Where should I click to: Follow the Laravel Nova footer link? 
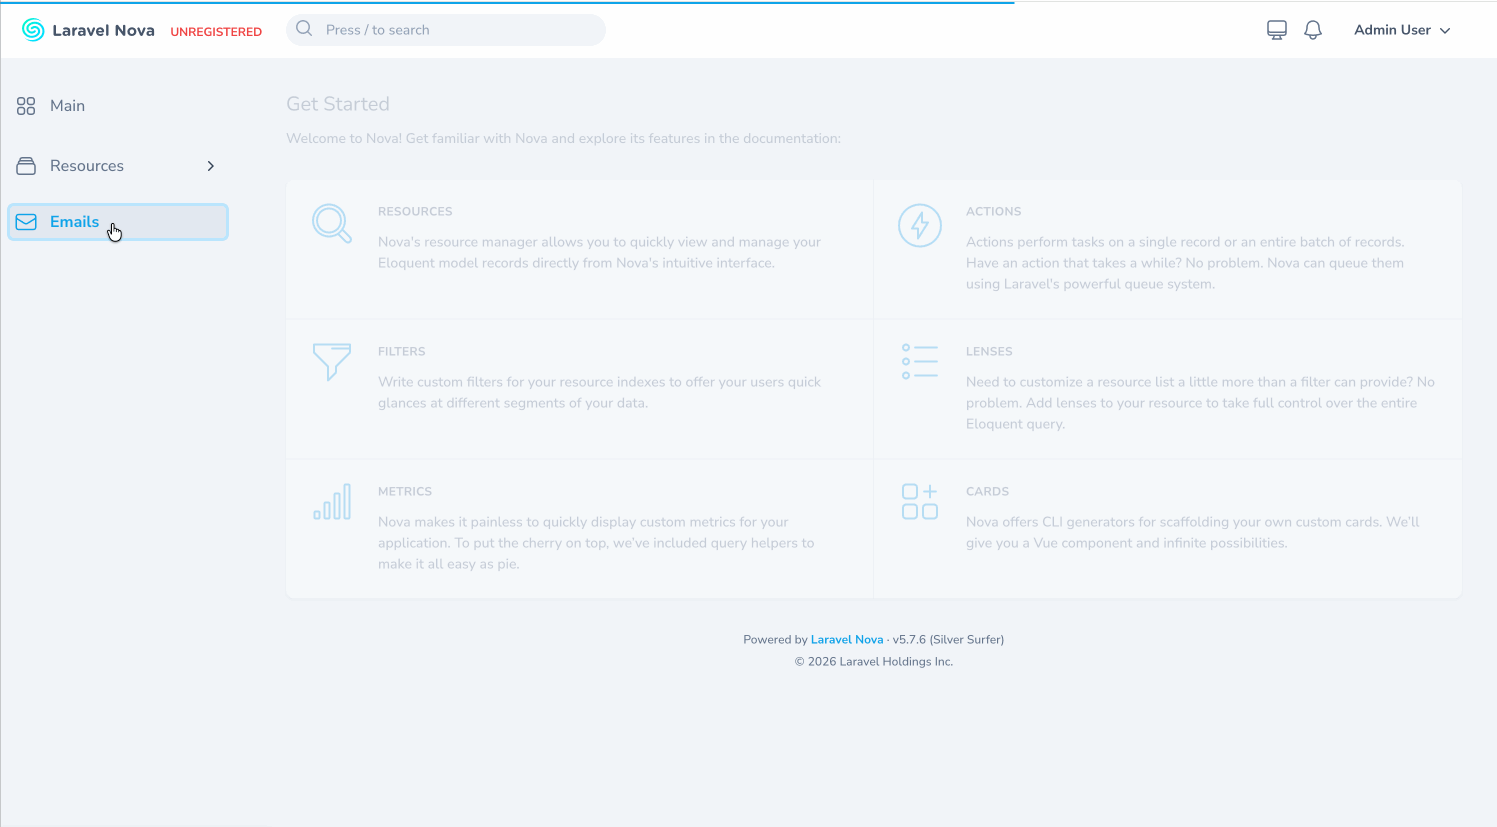coord(846,640)
